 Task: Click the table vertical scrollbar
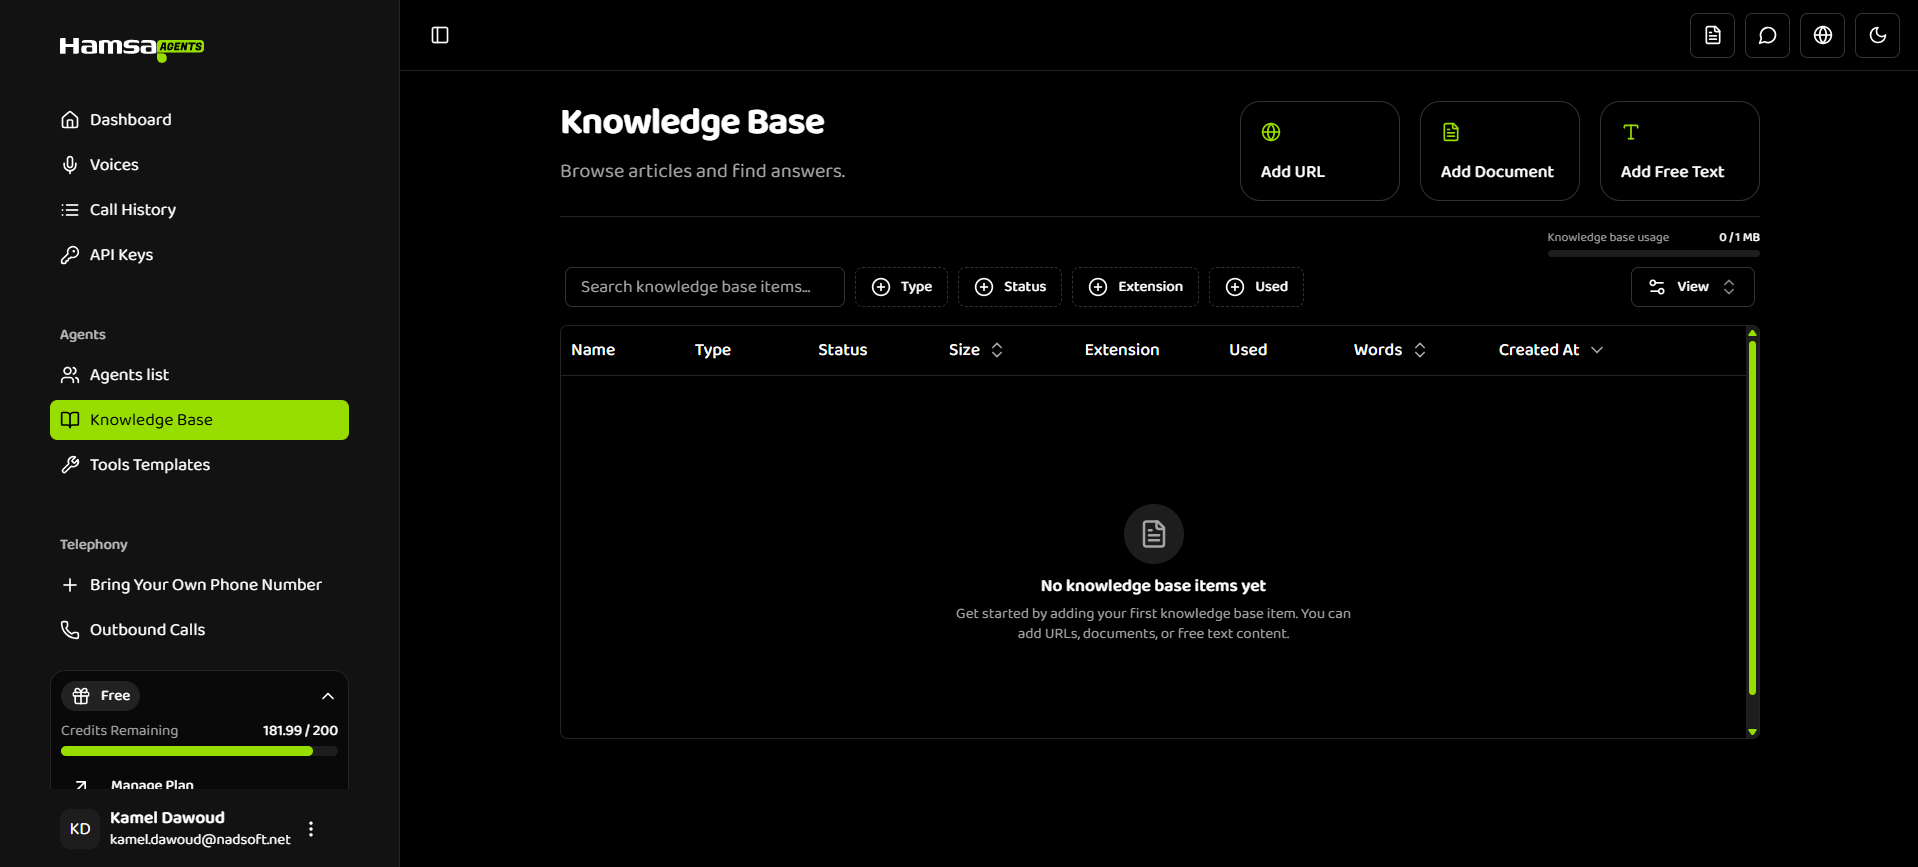coord(1752,518)
